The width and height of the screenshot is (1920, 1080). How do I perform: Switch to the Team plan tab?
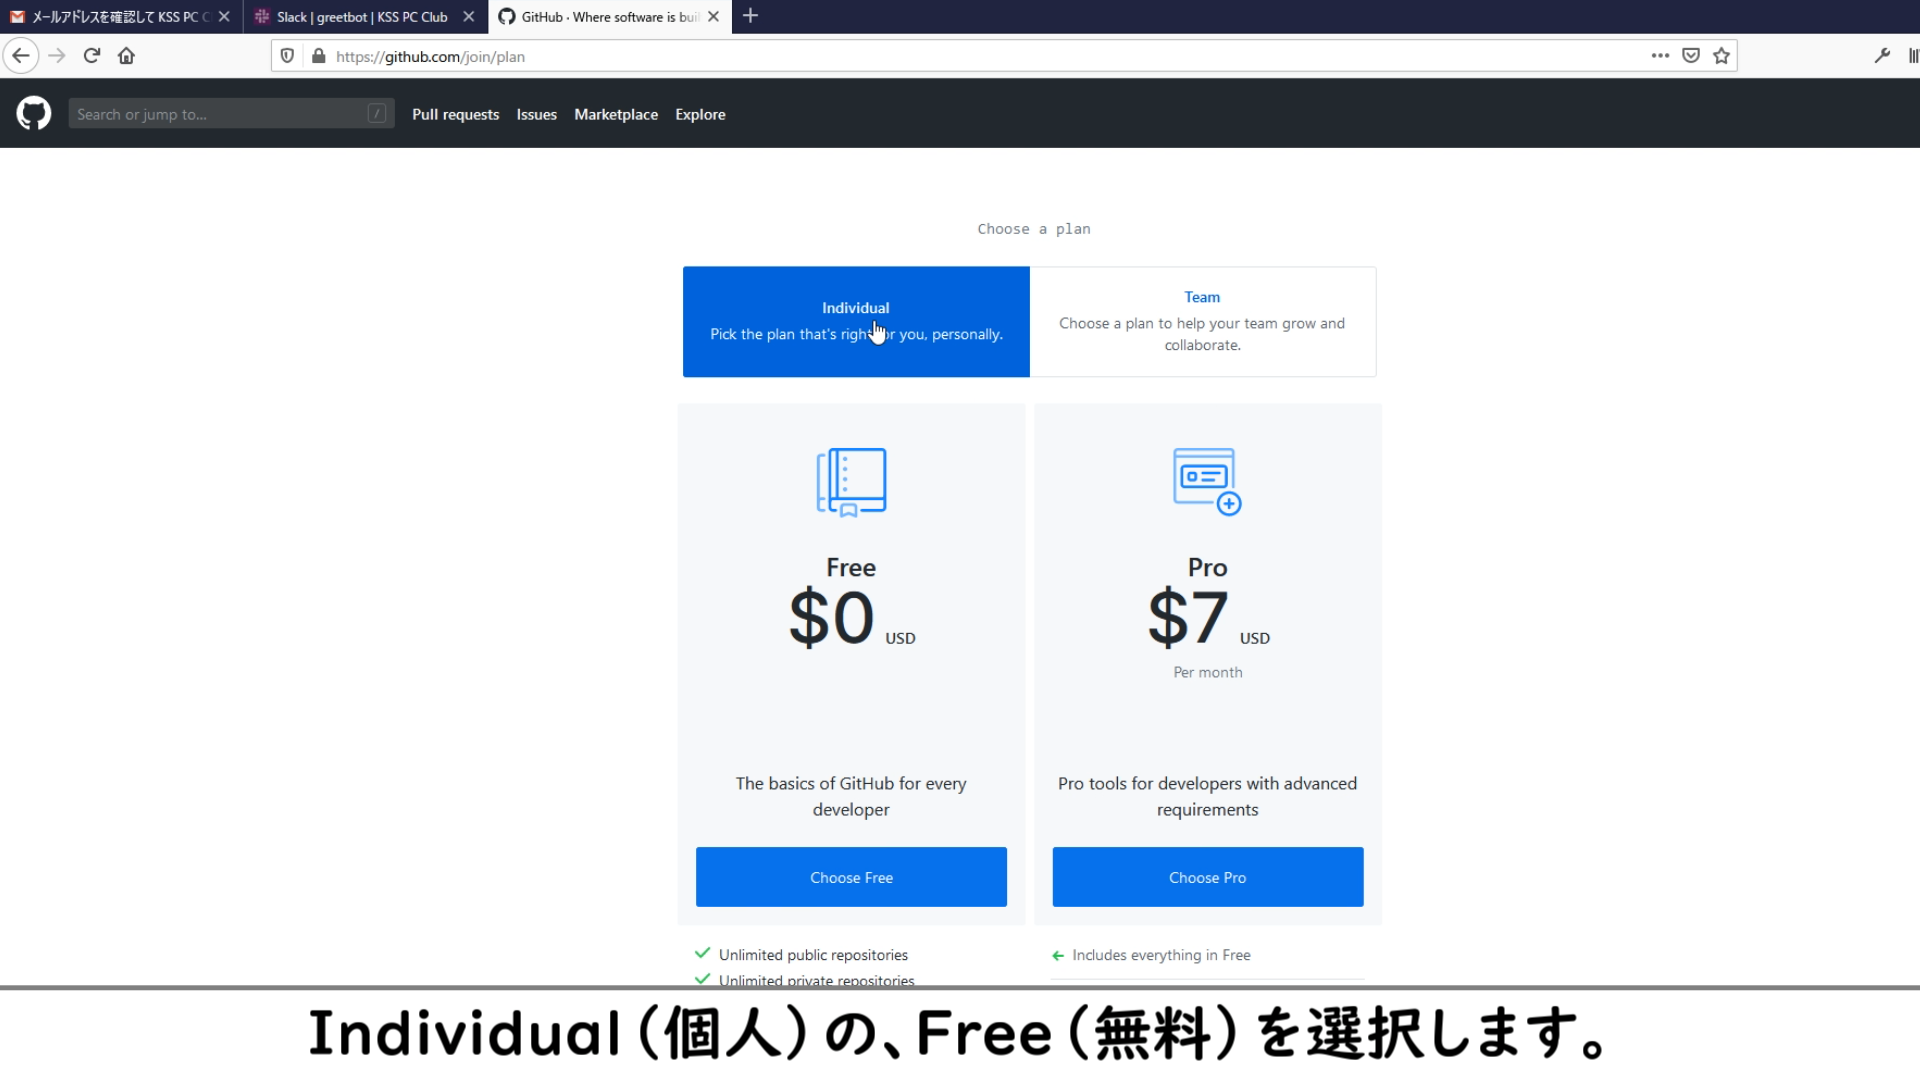(1202, 321)
